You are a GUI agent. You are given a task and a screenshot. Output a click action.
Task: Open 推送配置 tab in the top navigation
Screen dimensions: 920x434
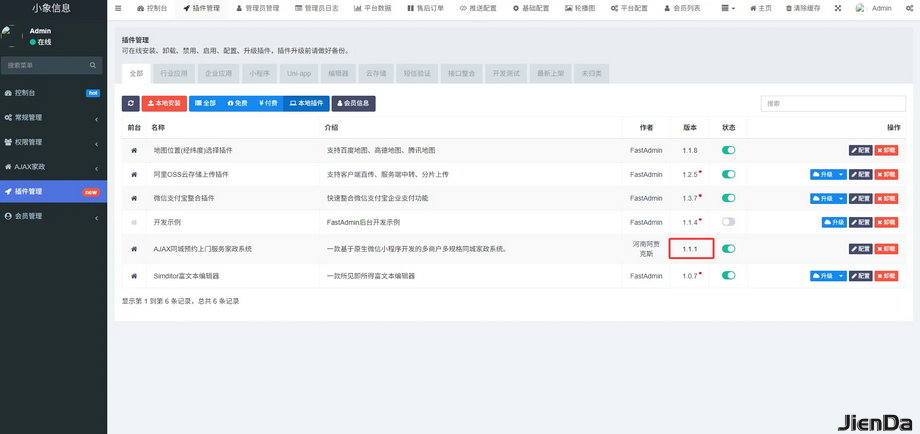coord(478,9)
